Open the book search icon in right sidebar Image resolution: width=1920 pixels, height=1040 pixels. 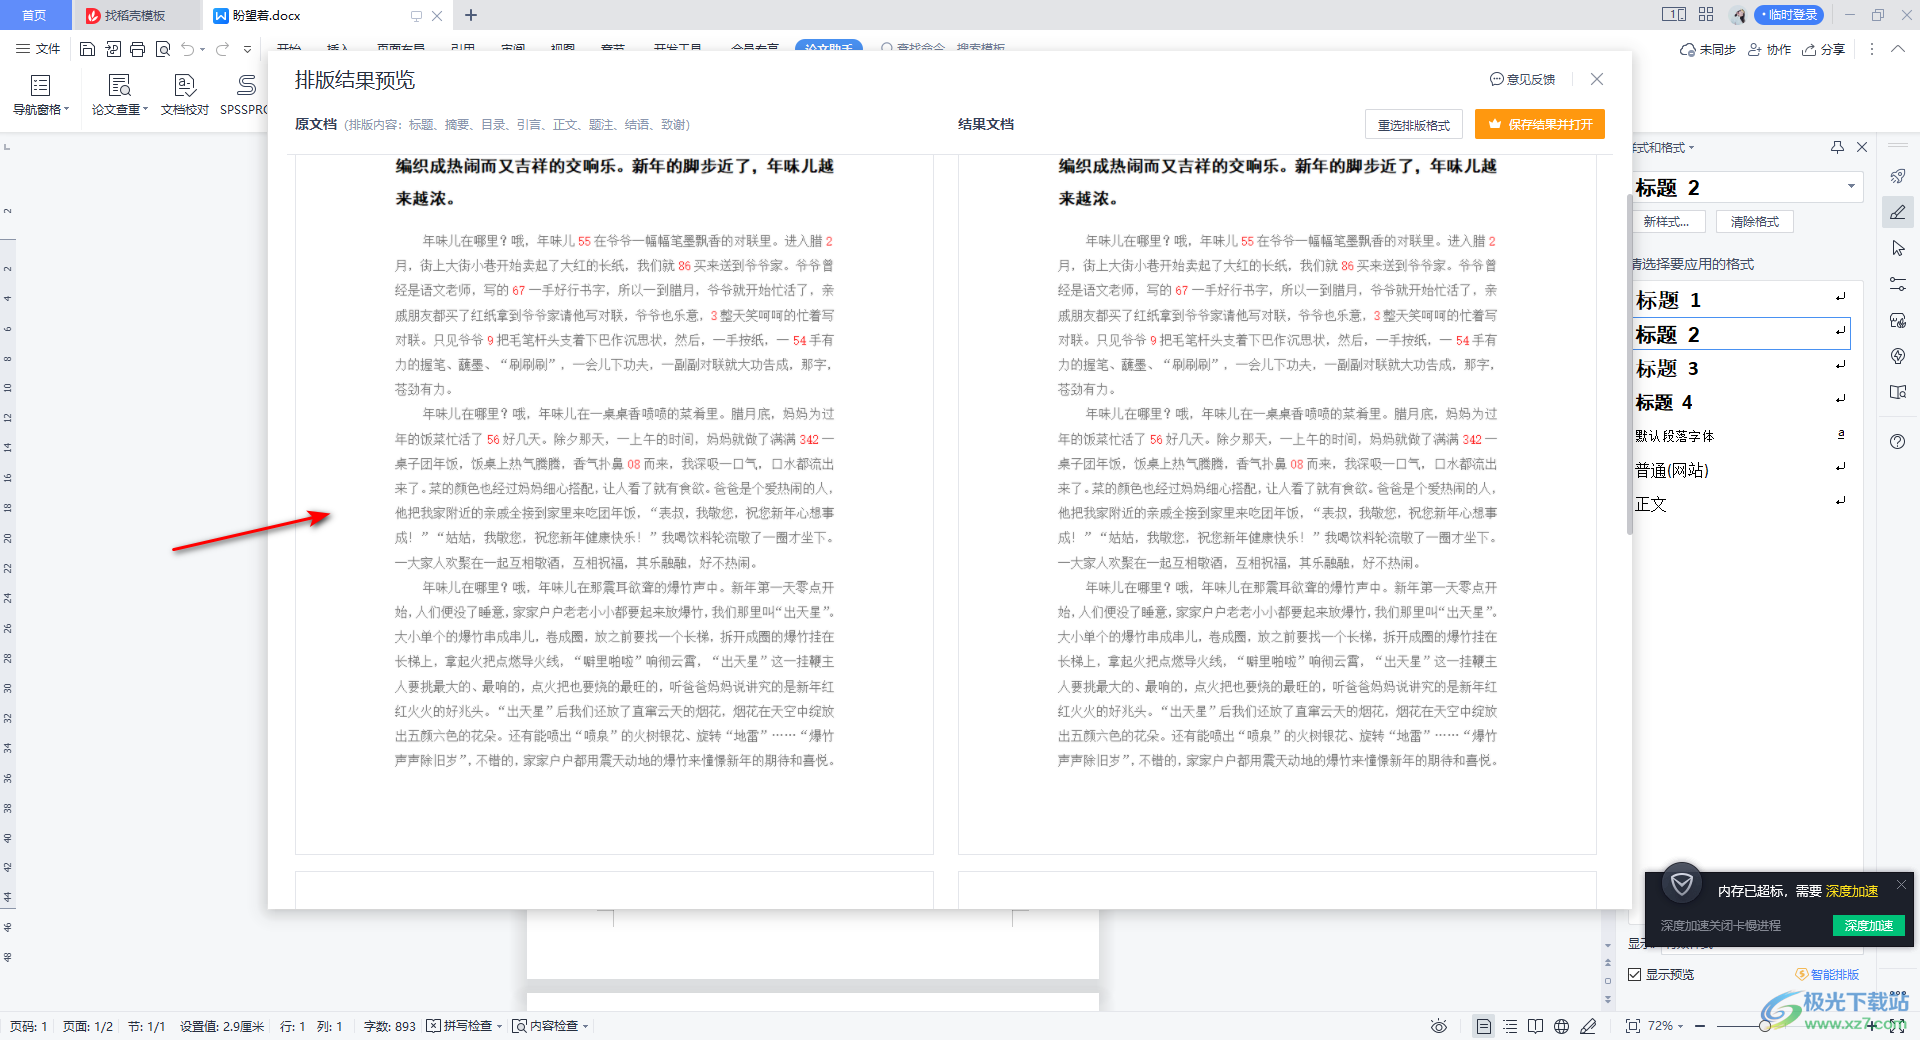click(1898, 392)
